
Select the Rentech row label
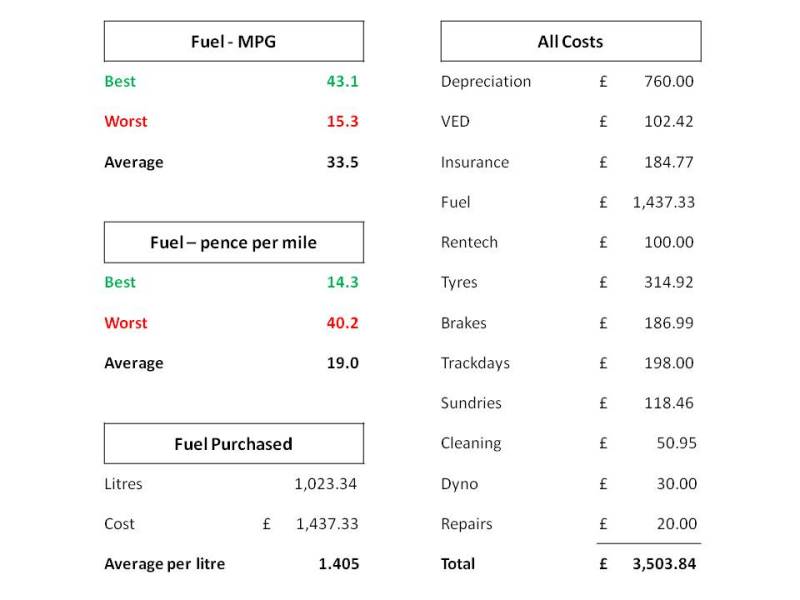pos(469,242)
